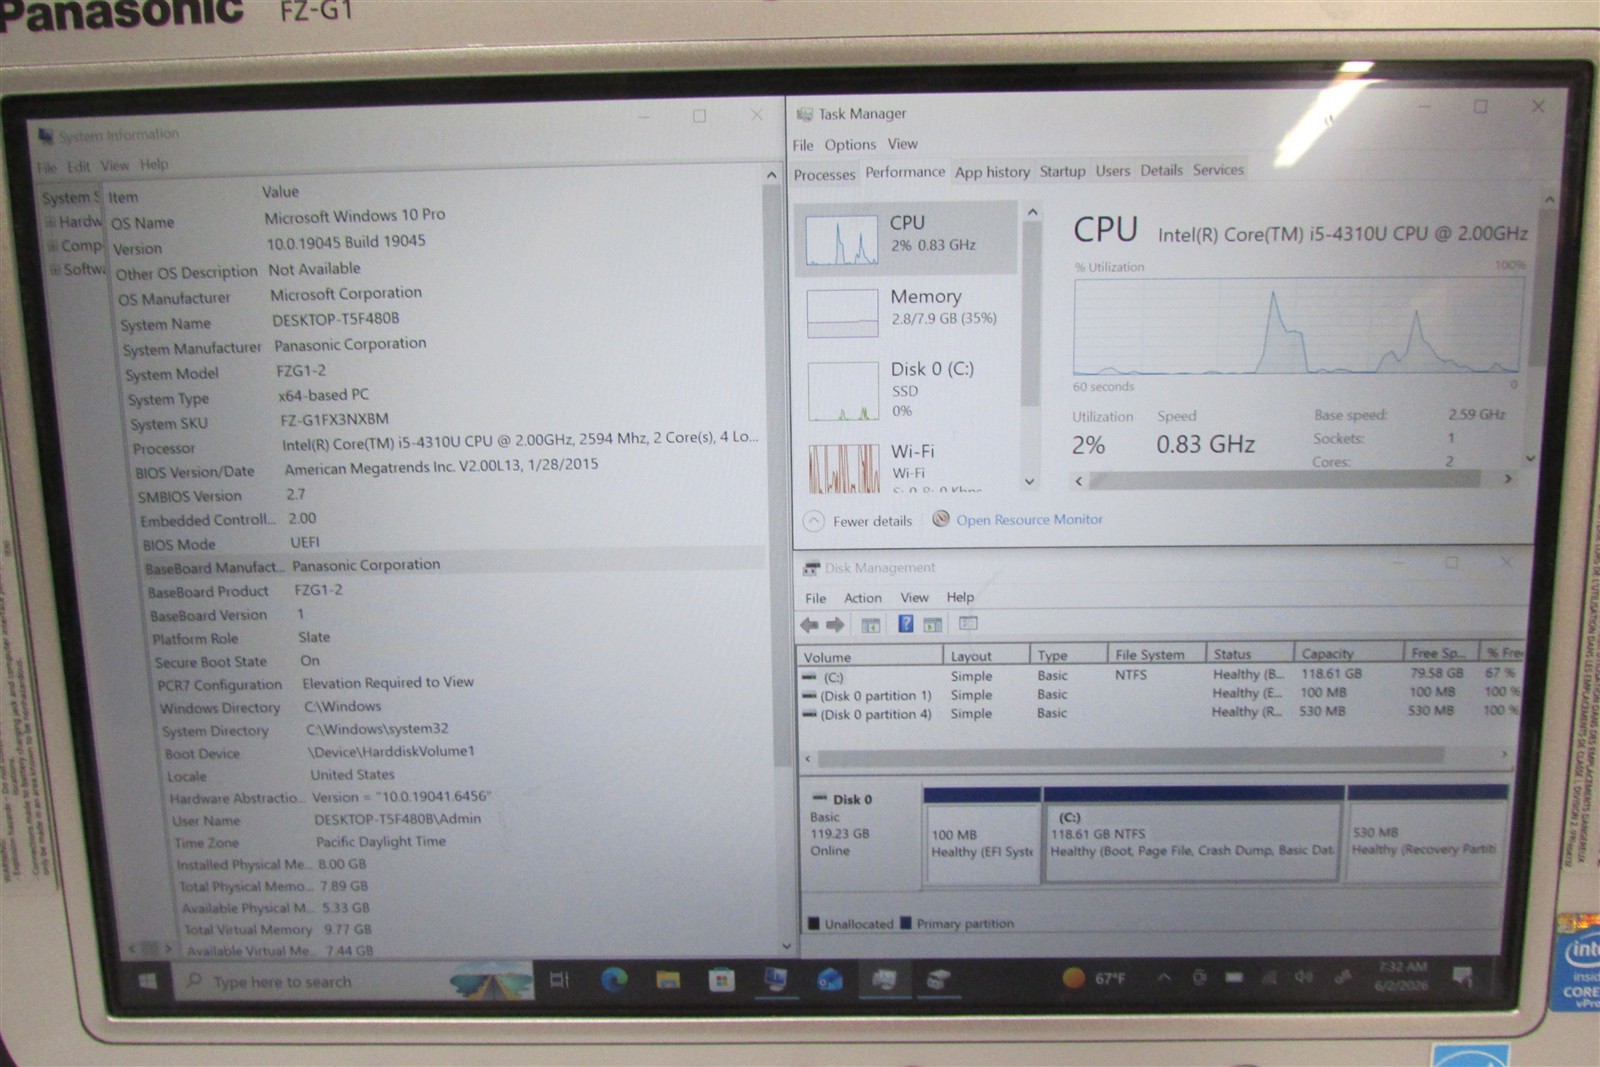Open Action Center notifications icon
Screen dimensions: 1600x1067
1462,975
